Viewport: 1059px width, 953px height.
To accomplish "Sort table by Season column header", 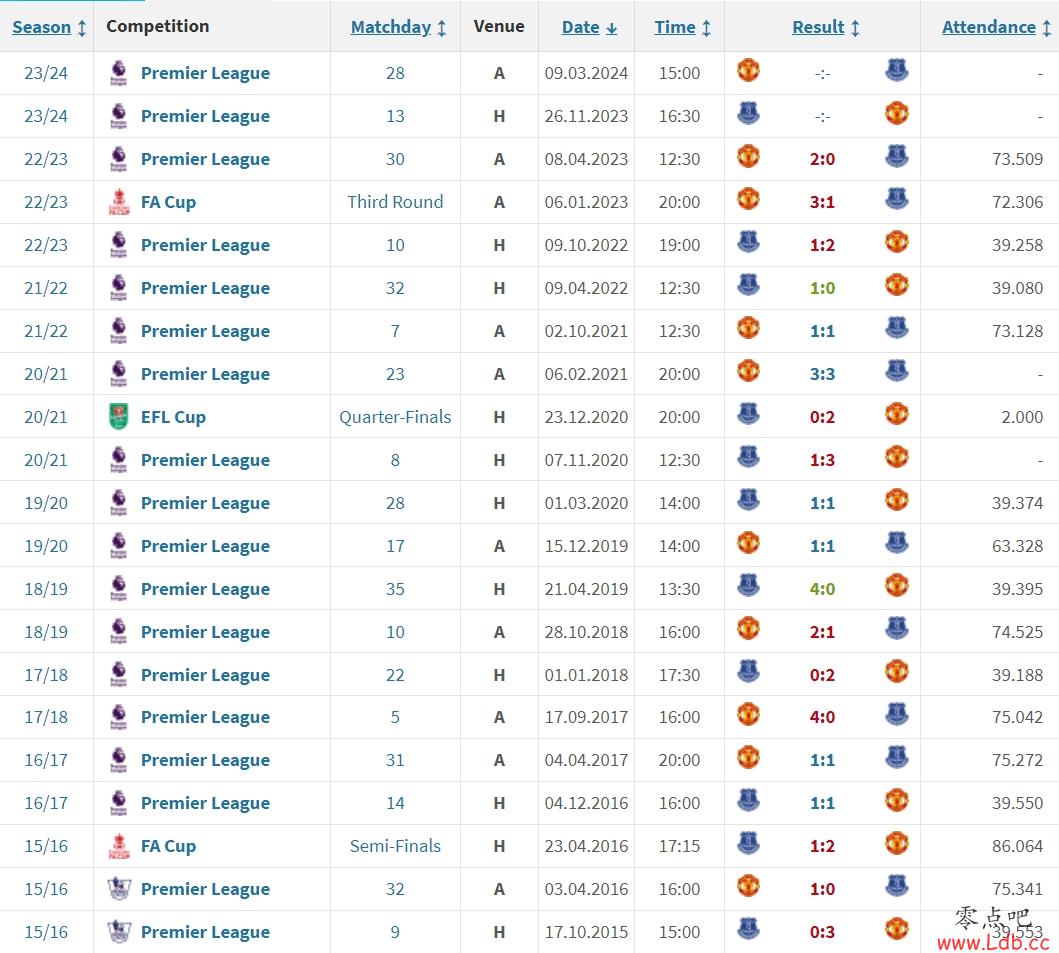I will 49,27.
